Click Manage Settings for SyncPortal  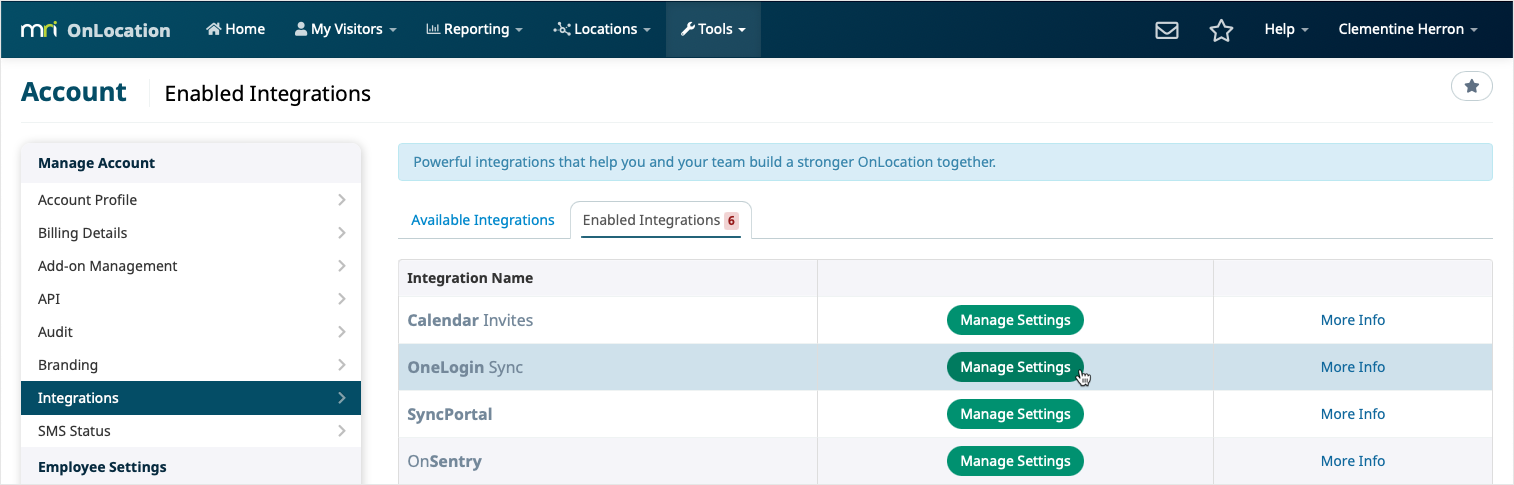click(1015, 414)
